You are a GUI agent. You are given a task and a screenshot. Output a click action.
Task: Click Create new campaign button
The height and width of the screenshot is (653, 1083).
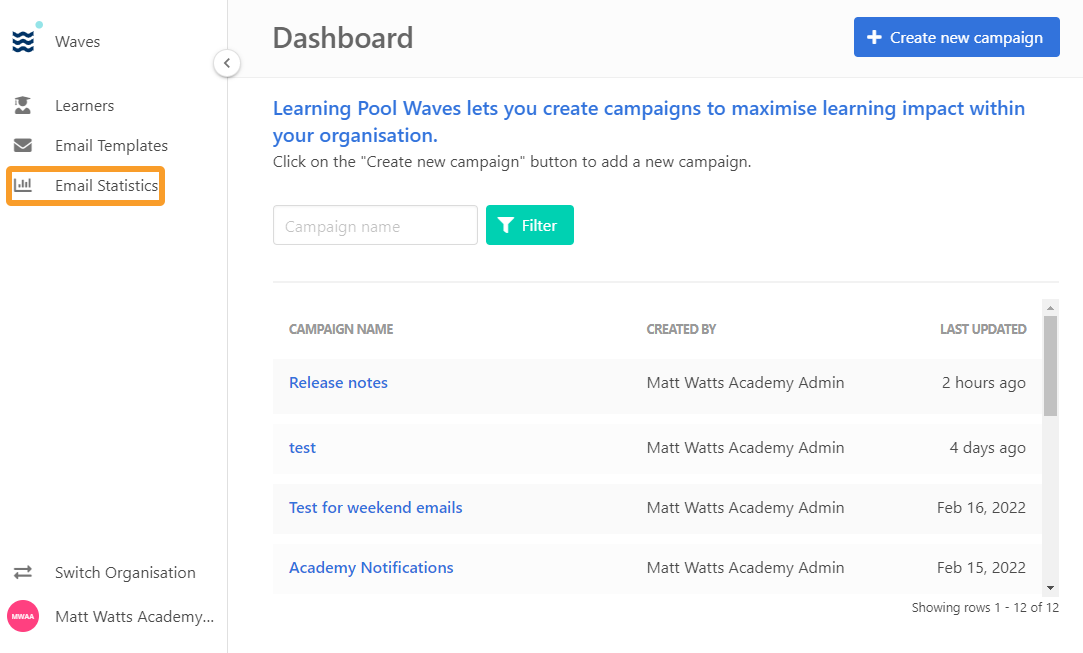click(x=957, y=37)
